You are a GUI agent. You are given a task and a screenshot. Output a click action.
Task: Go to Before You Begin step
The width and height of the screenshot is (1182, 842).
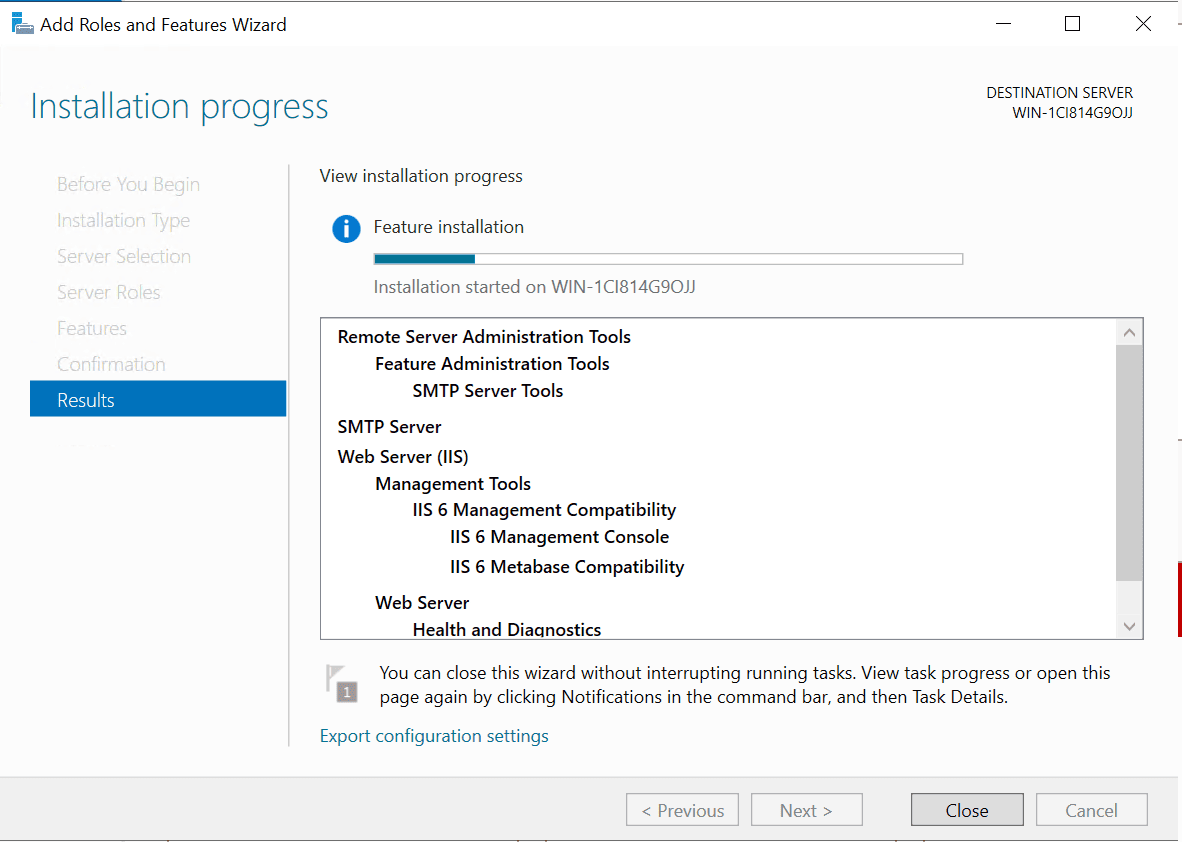(128, 184)
